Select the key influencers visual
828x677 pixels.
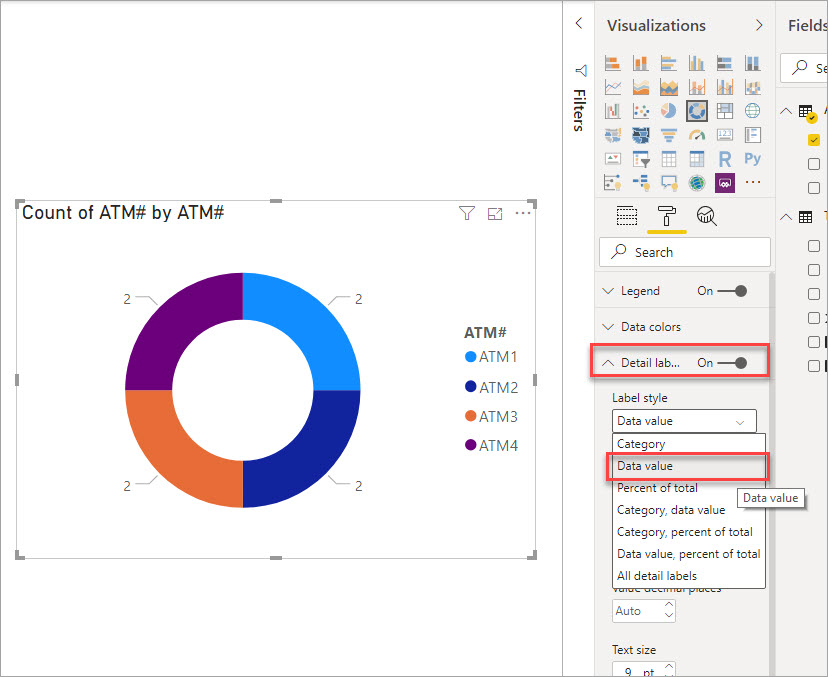click(613, 183)
